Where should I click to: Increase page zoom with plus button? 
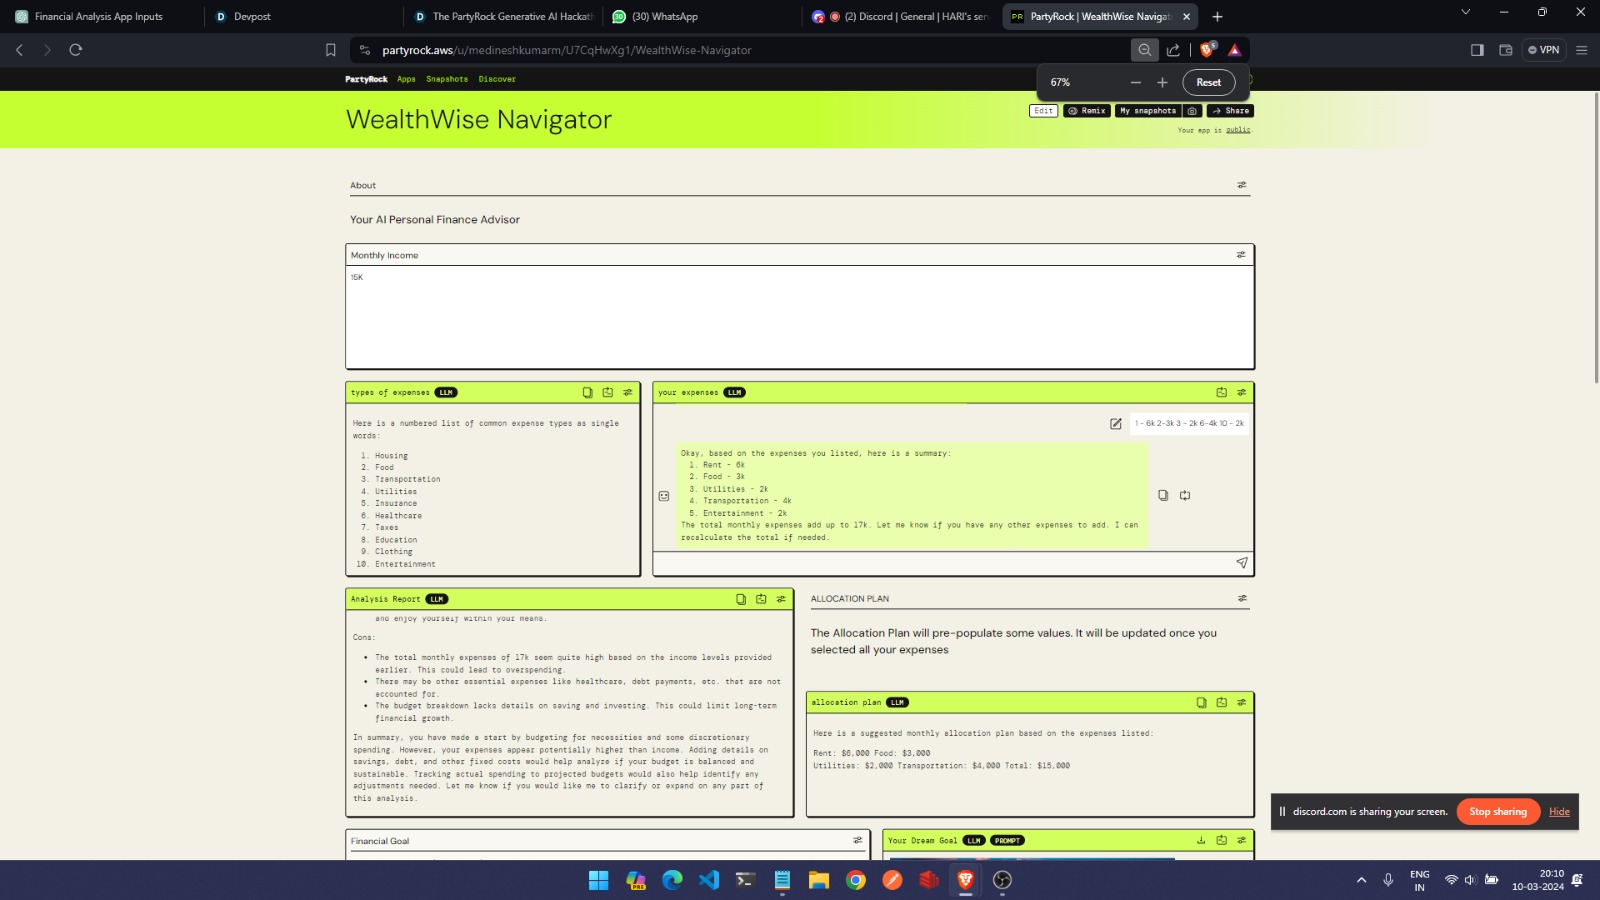[x=1162, y=83]
